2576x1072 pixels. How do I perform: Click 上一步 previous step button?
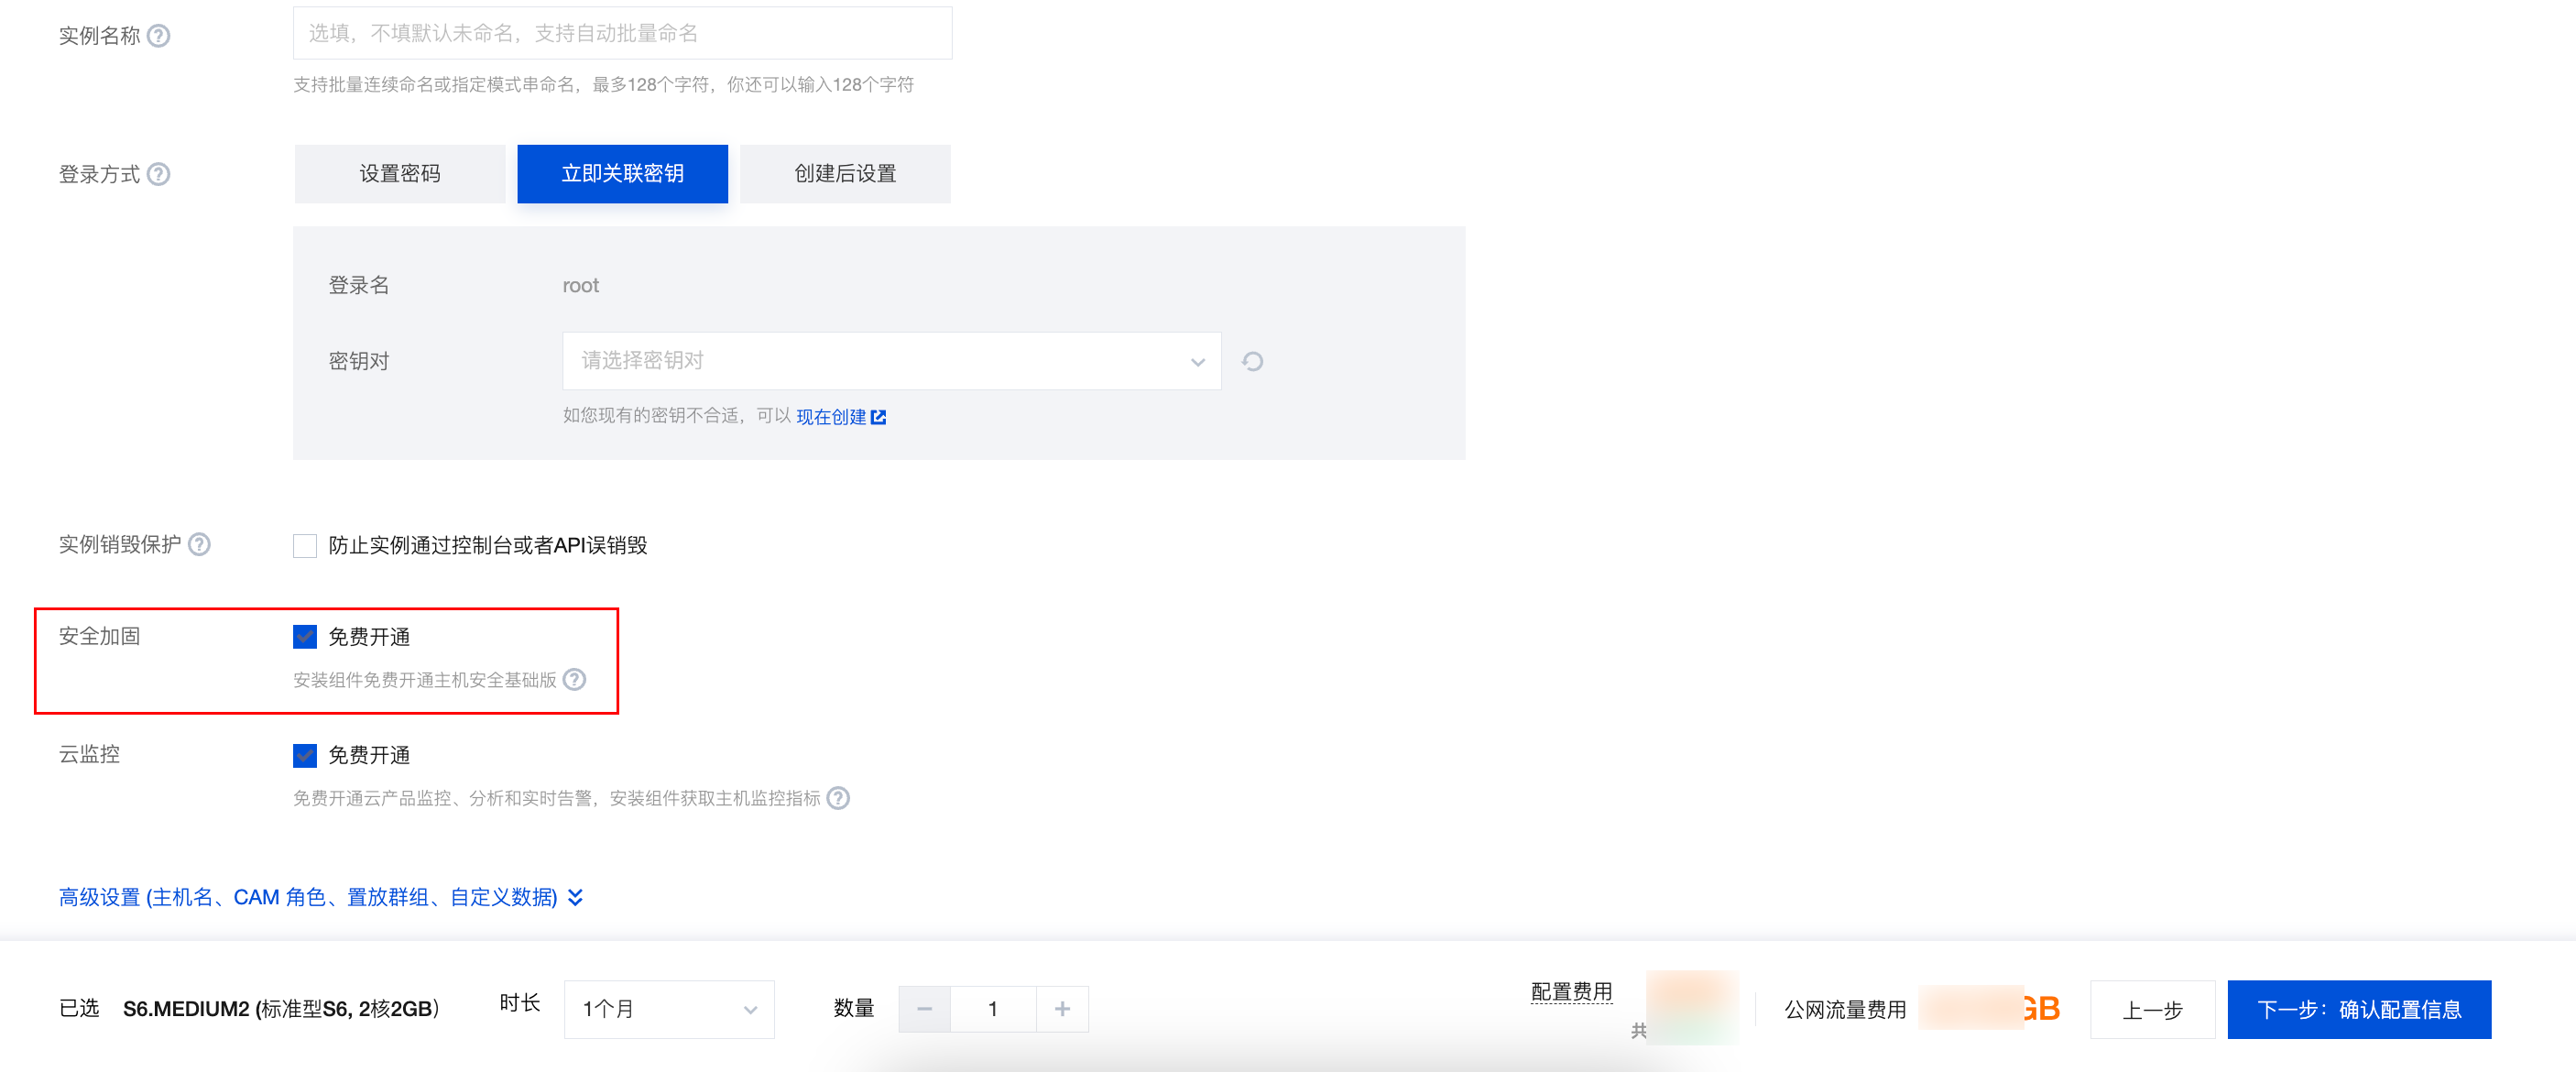point(2152,1009)
